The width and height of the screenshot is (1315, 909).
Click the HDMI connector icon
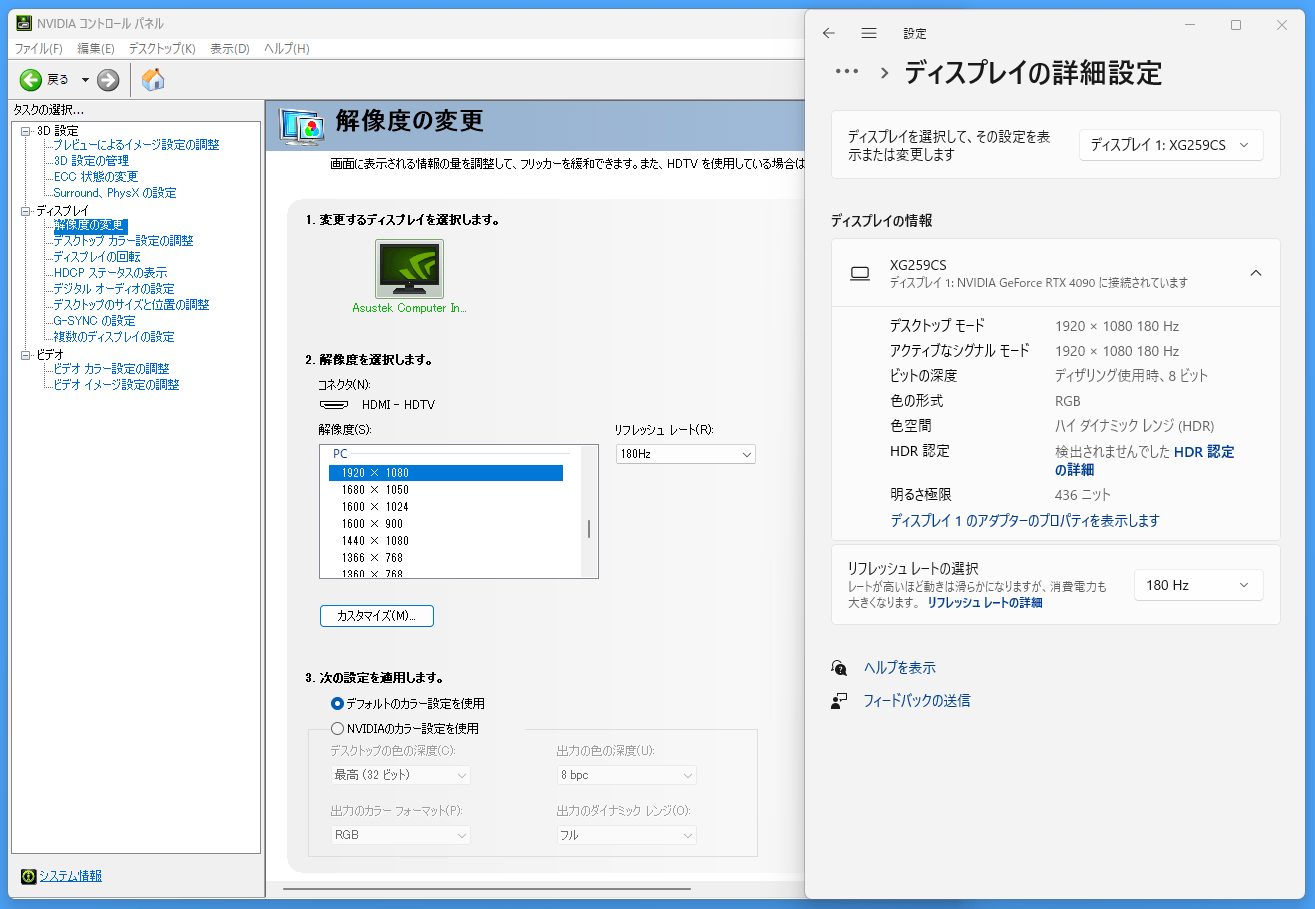334,405
